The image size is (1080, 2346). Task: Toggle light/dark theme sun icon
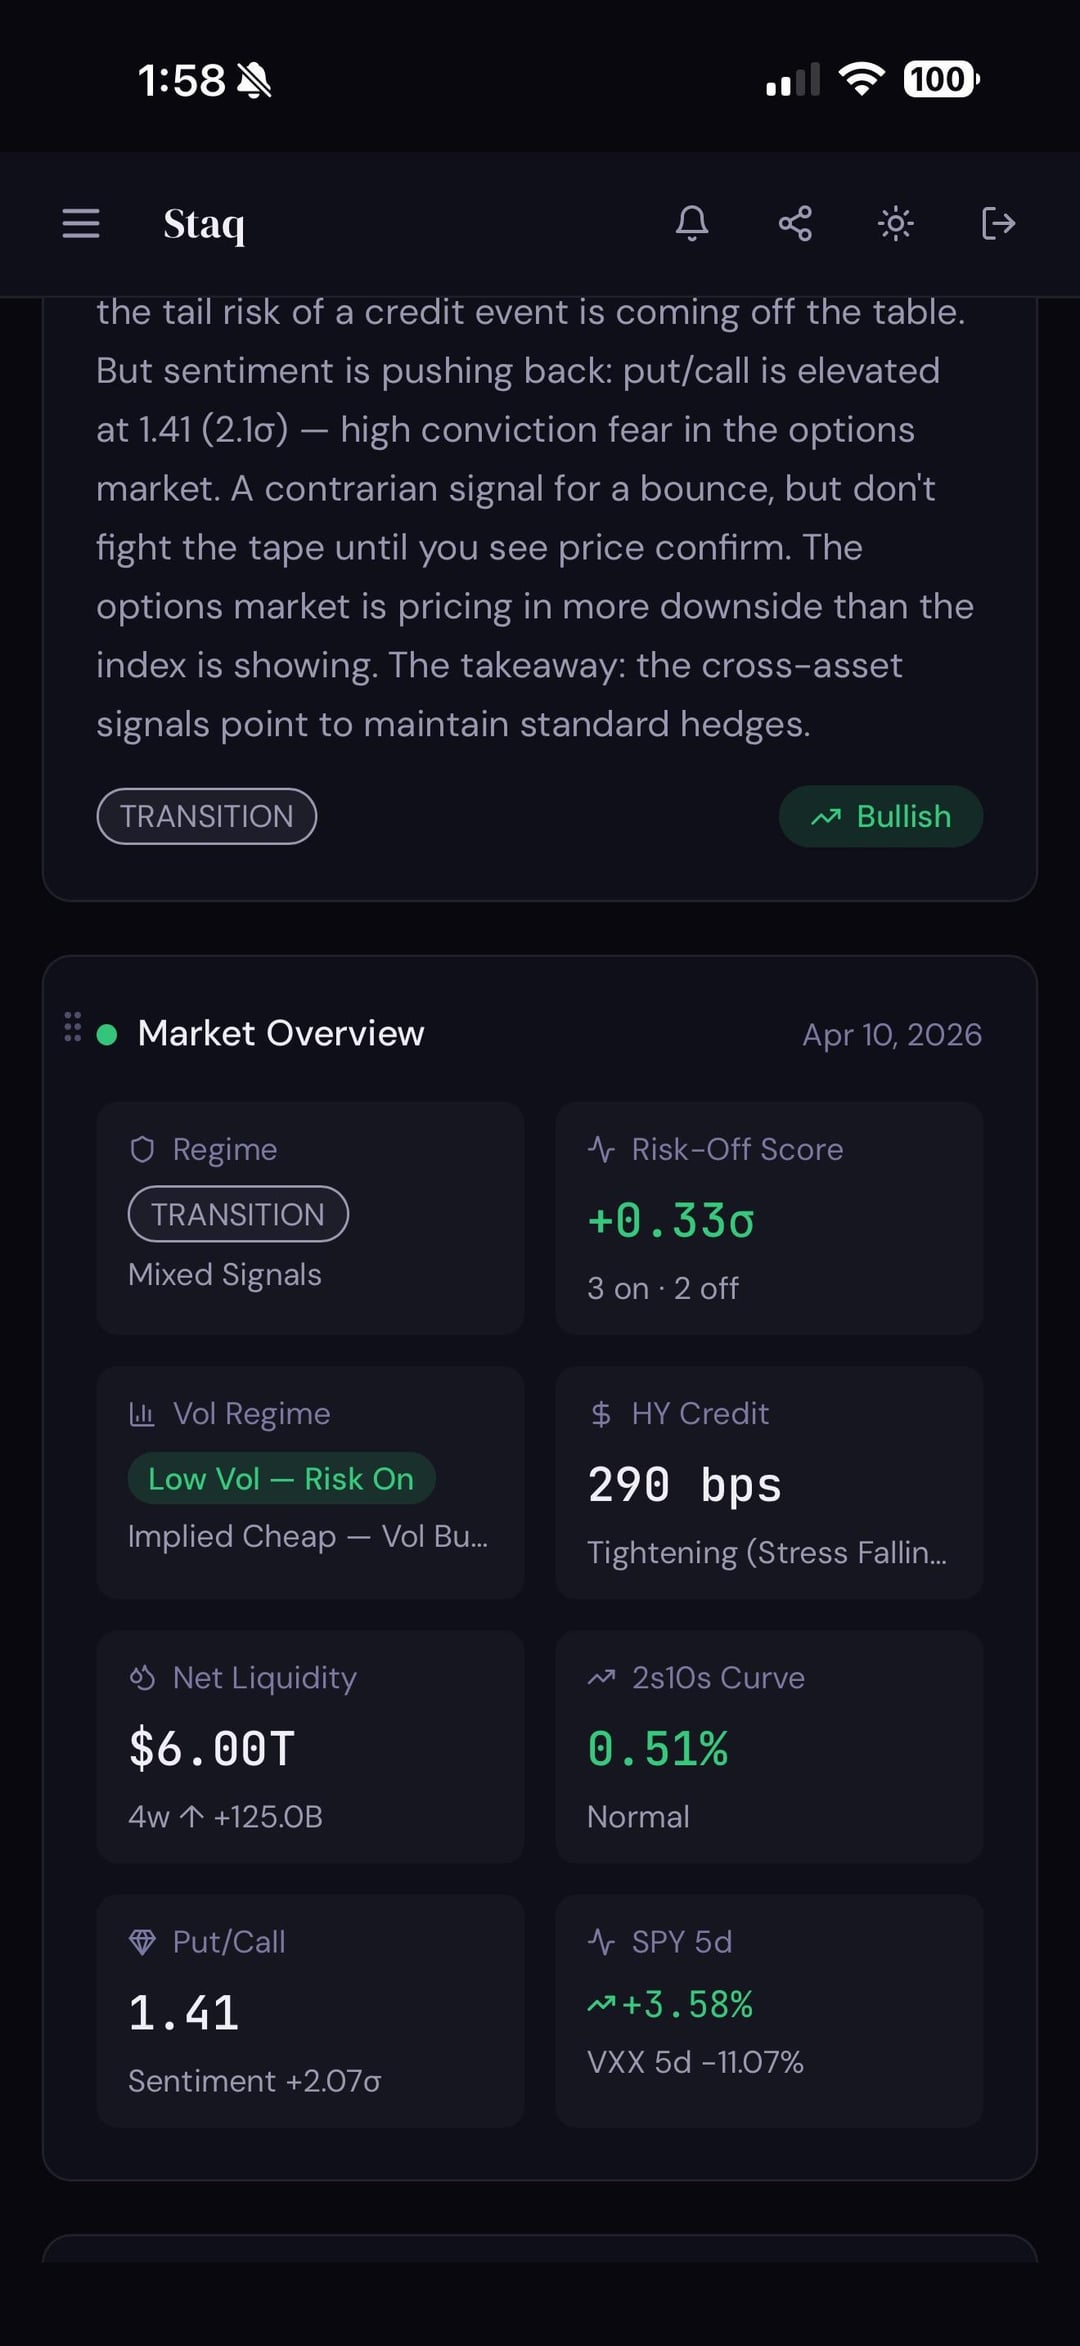[x=895, y=223]
